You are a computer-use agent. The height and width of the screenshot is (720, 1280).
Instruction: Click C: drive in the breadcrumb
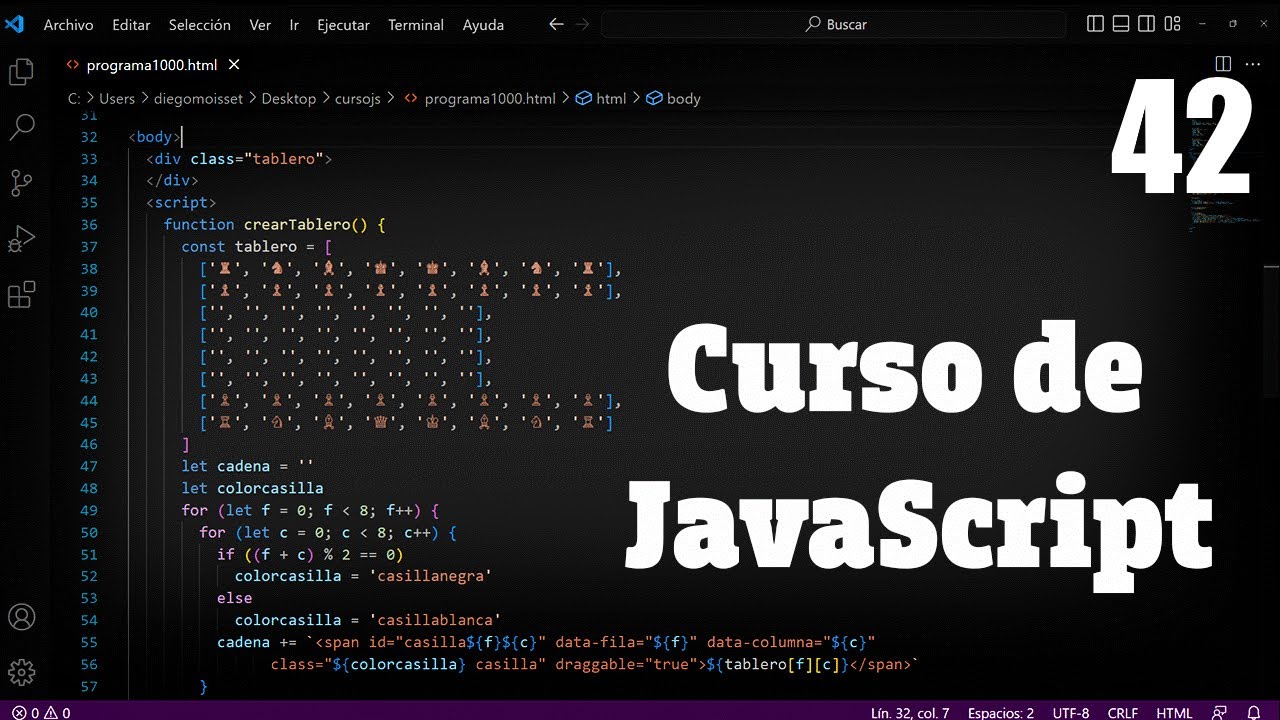[74, 98]
